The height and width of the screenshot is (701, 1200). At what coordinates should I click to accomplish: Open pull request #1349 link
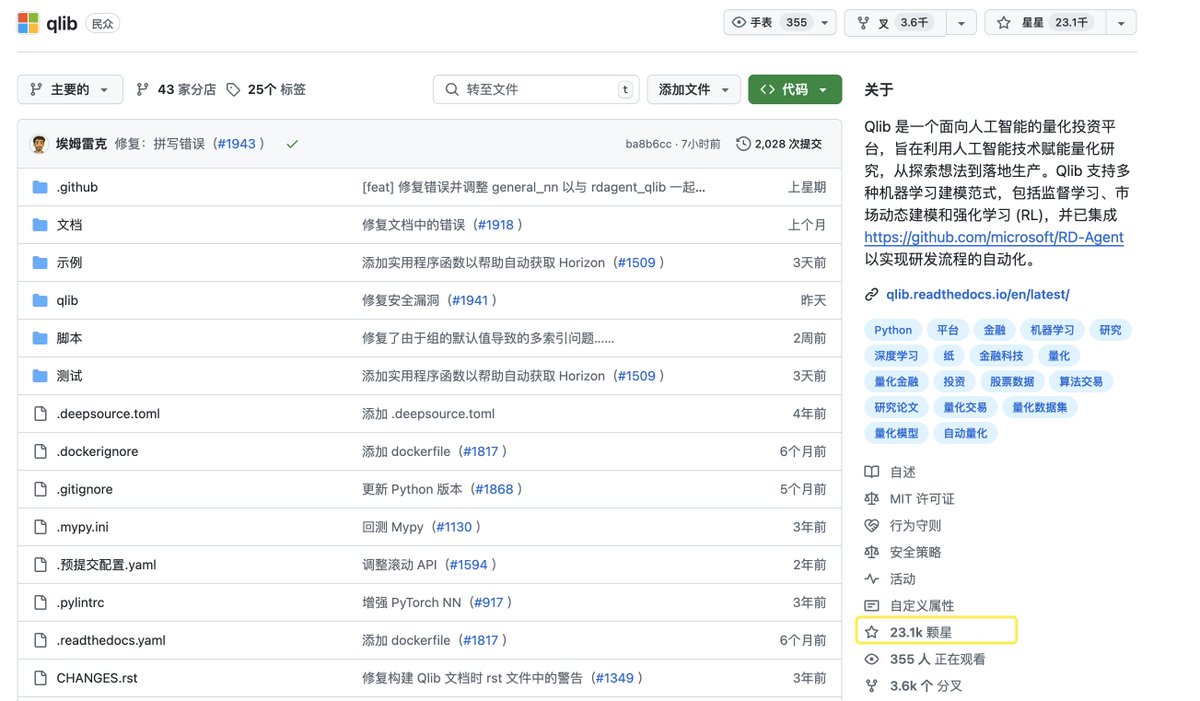614,678
